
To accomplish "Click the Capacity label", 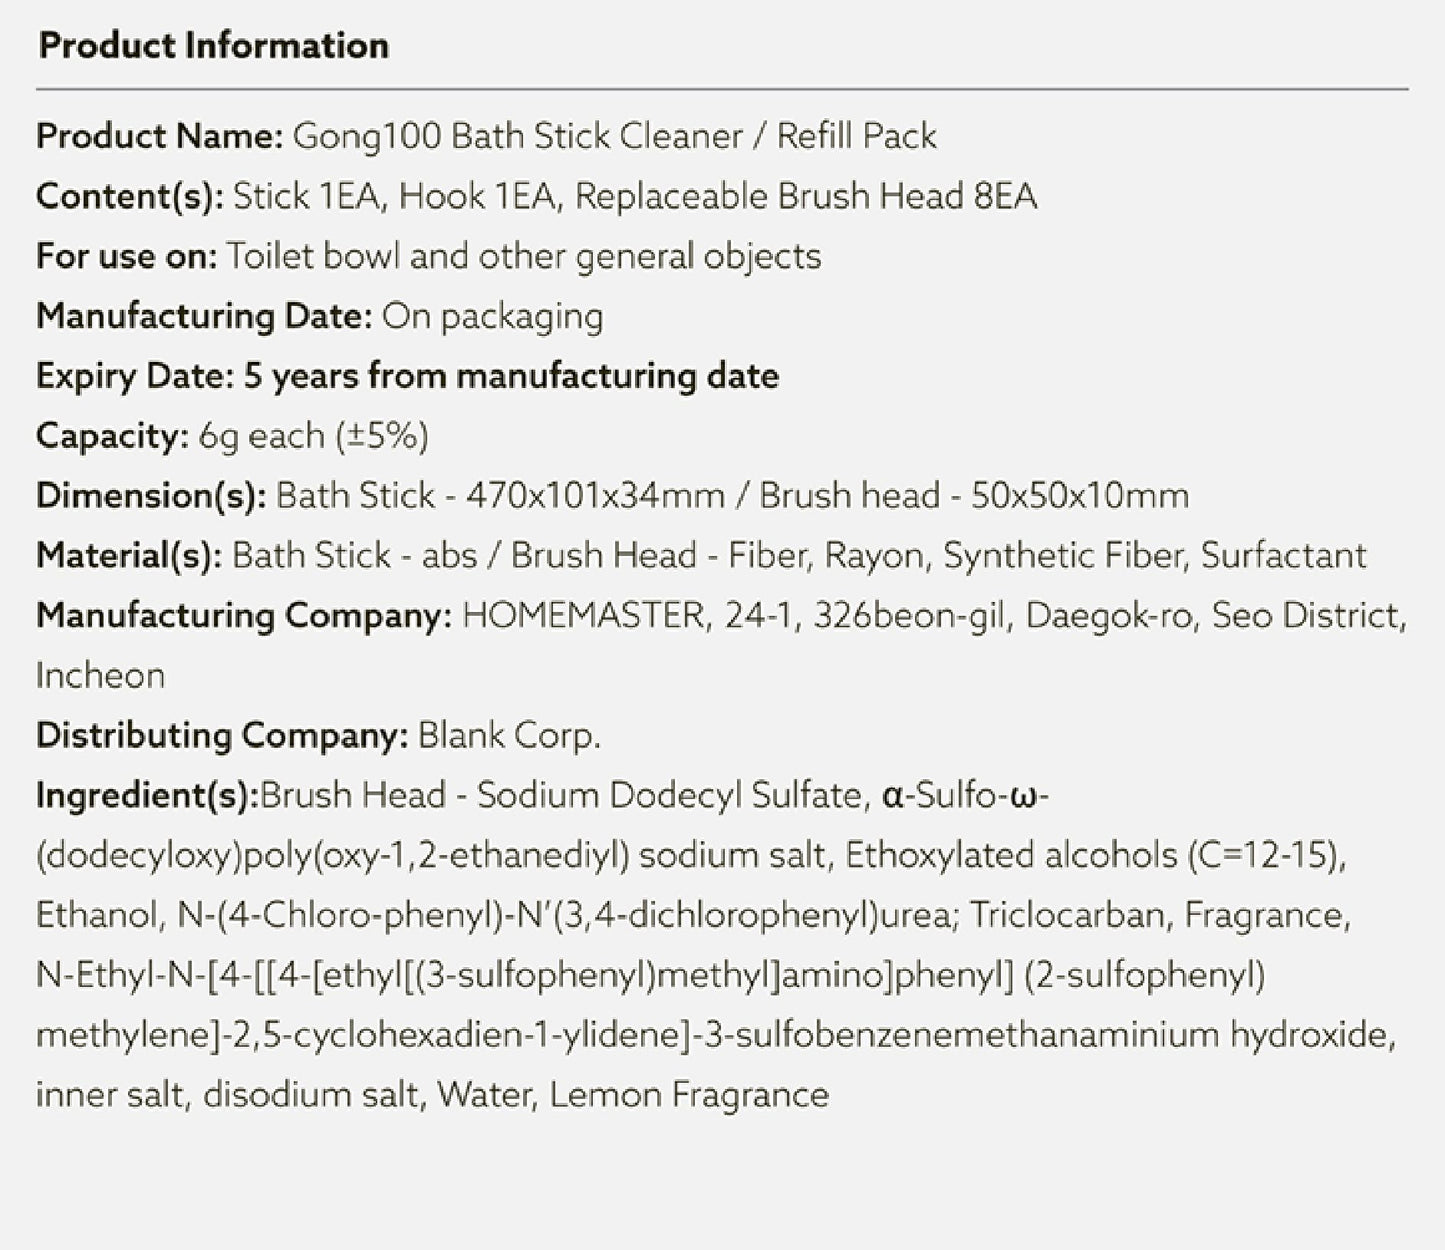I will [112, 436].
